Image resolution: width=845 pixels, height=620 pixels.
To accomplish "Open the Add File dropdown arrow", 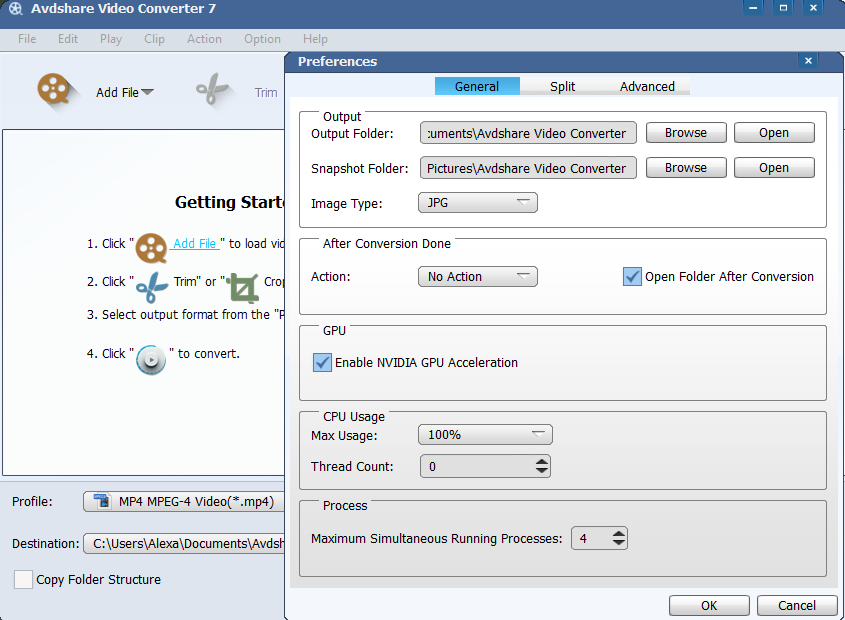I will pyautogui.click(x=147, y=92).
